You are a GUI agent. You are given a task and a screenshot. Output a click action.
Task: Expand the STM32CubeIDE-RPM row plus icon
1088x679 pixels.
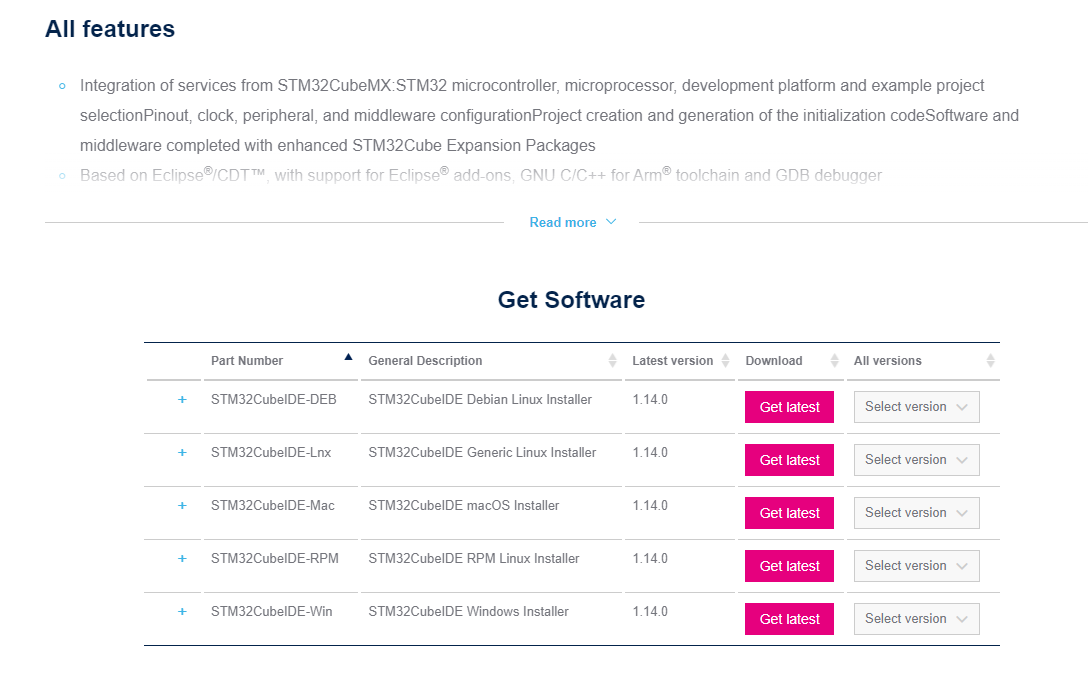pyautogui.click(x=182, y=558)
